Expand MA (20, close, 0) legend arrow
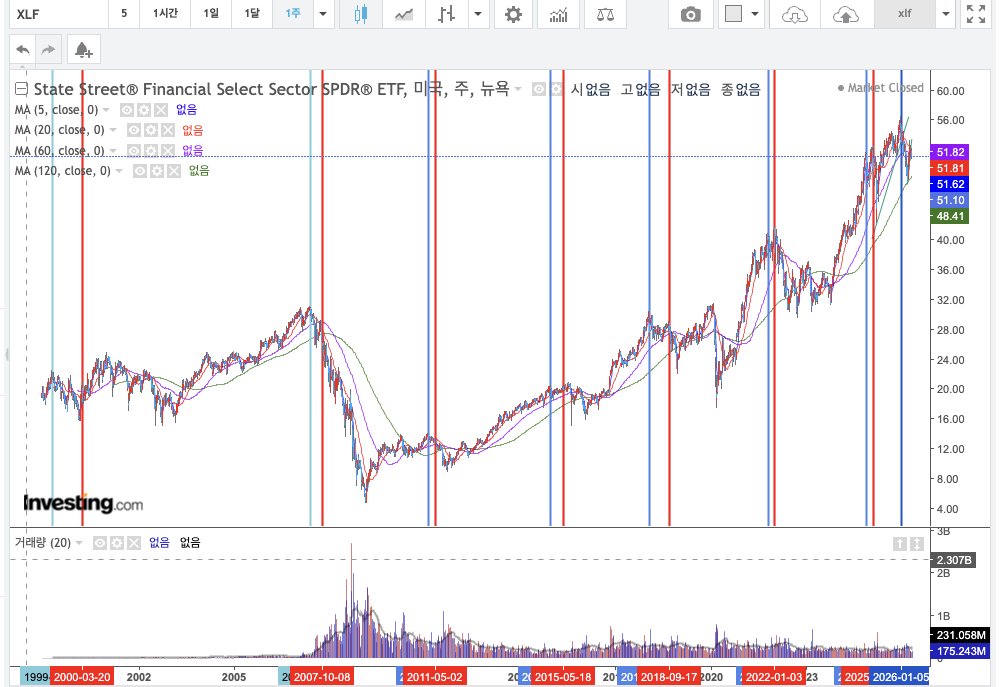The height and width of the screenshot is (687, 1006). 113,130
